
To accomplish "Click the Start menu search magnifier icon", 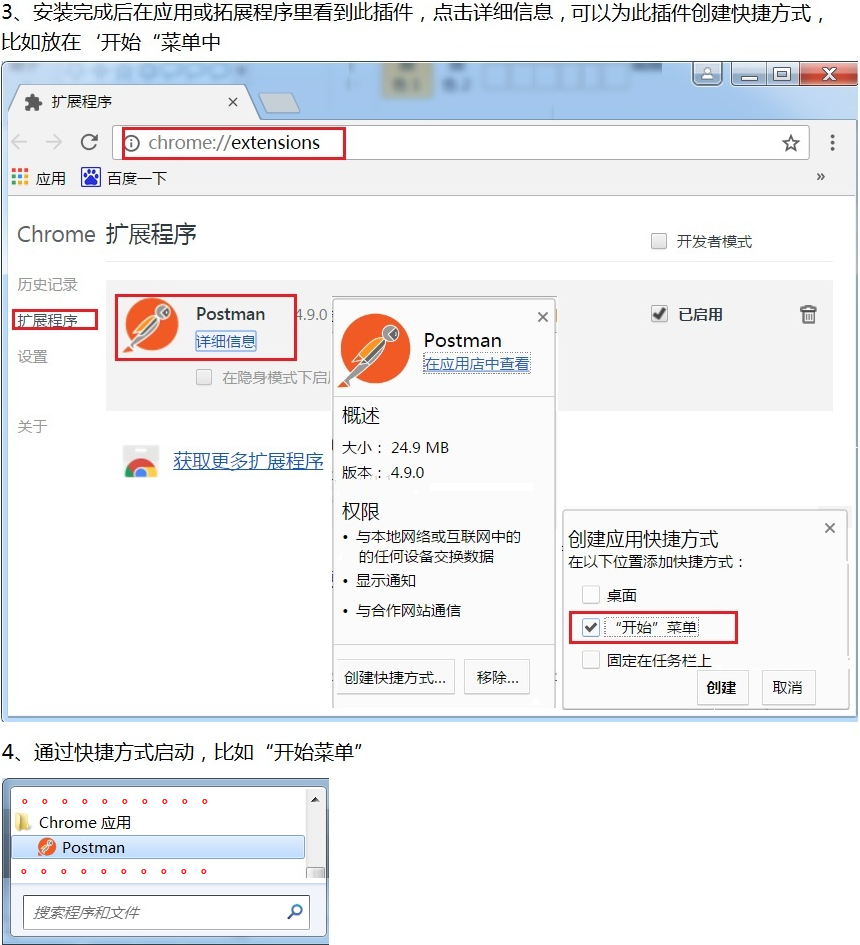I will [x=295, y=911].
